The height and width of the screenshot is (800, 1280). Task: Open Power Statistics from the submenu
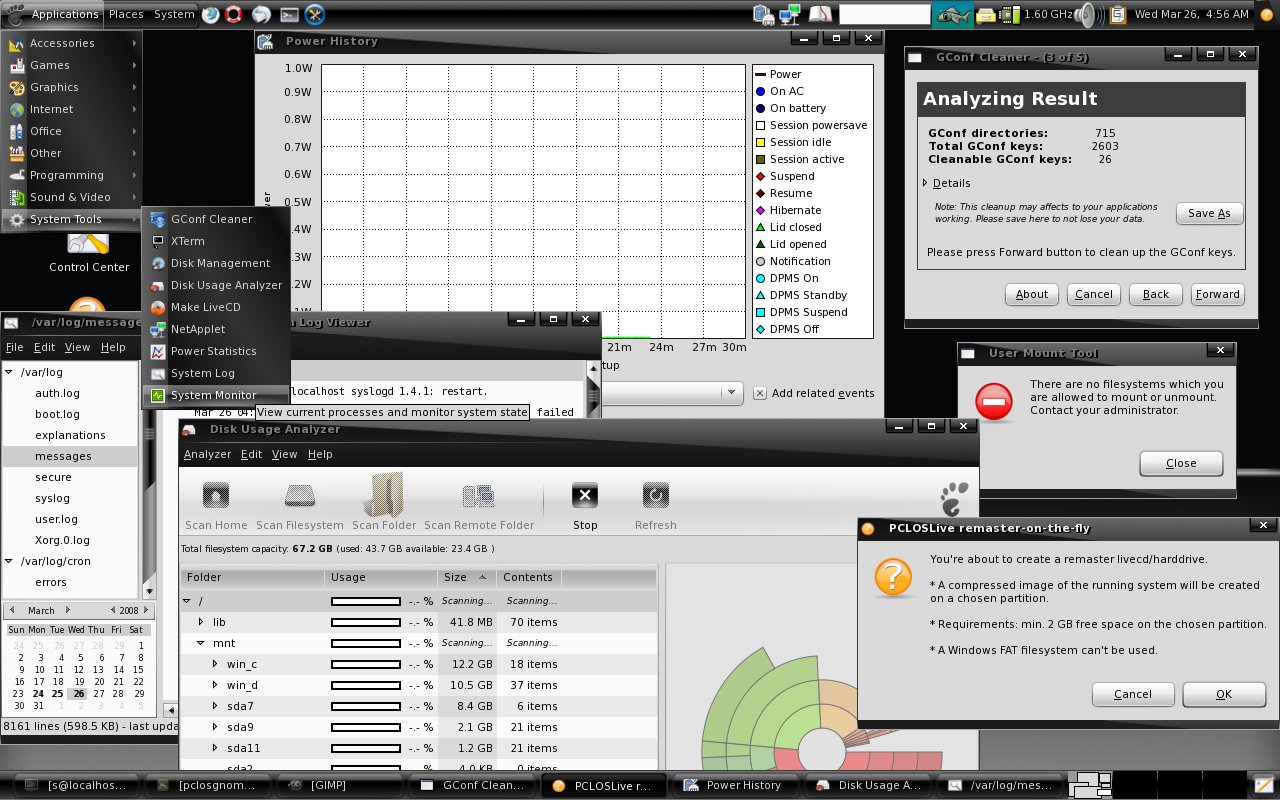pos(216,351)
